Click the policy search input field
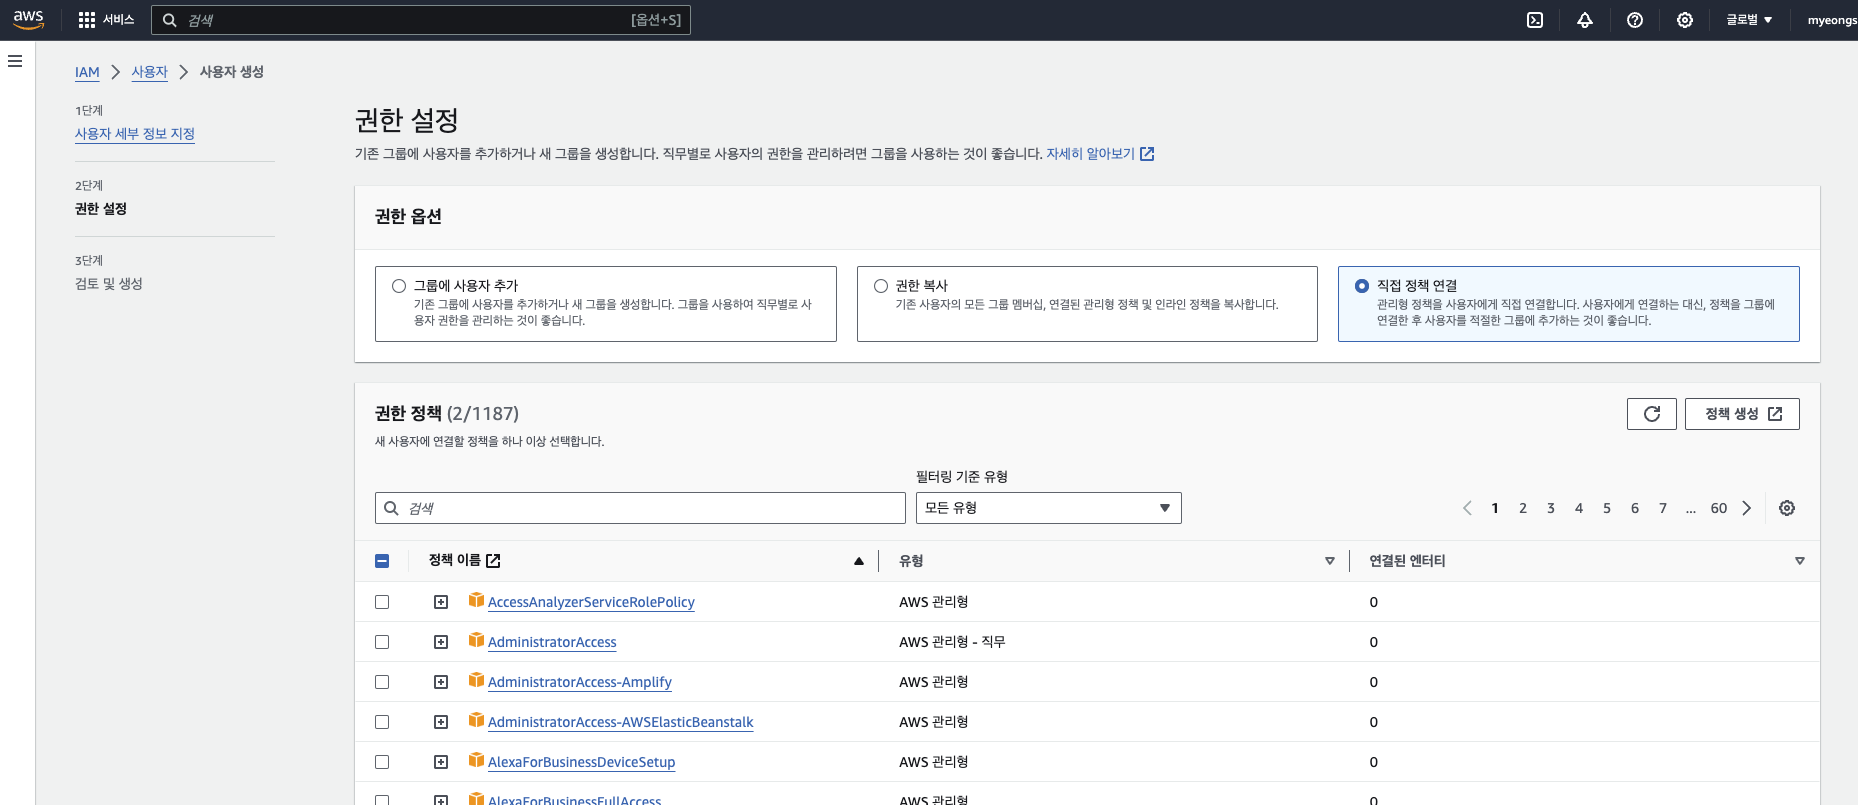Screen dimensions: 1858x805 coord(640,508)
